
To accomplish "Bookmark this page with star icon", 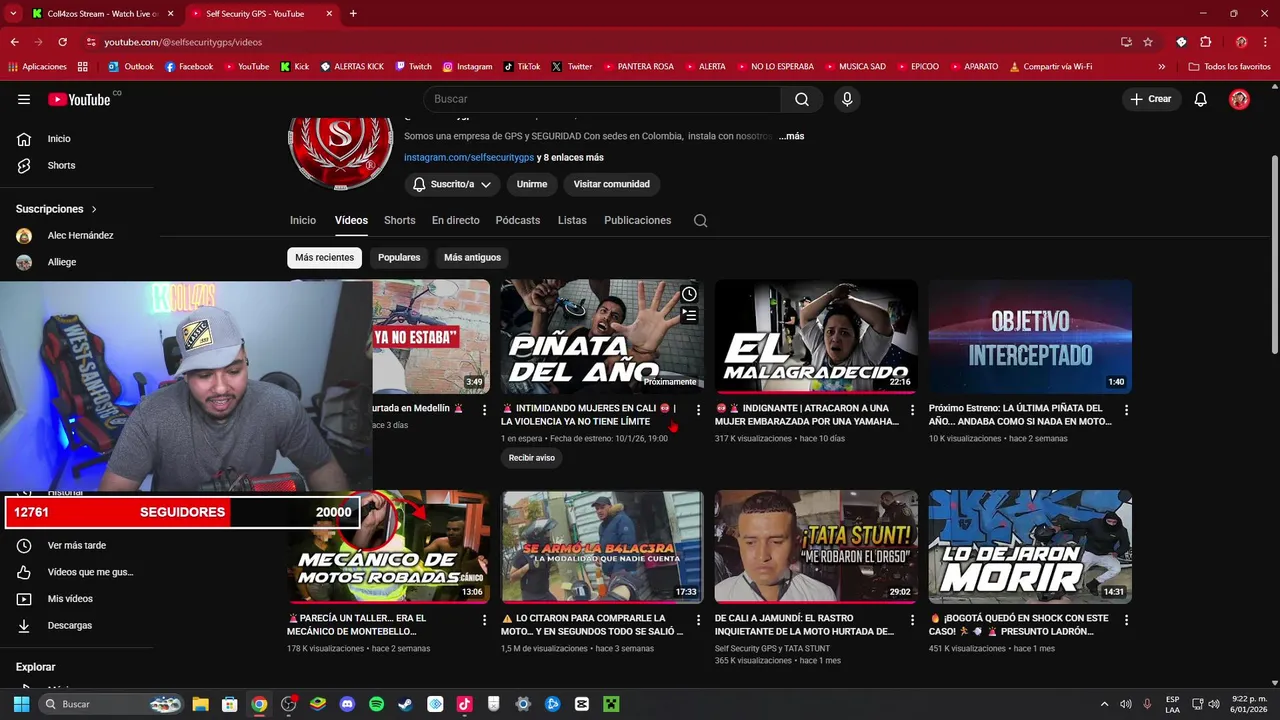I will 1148,42.
